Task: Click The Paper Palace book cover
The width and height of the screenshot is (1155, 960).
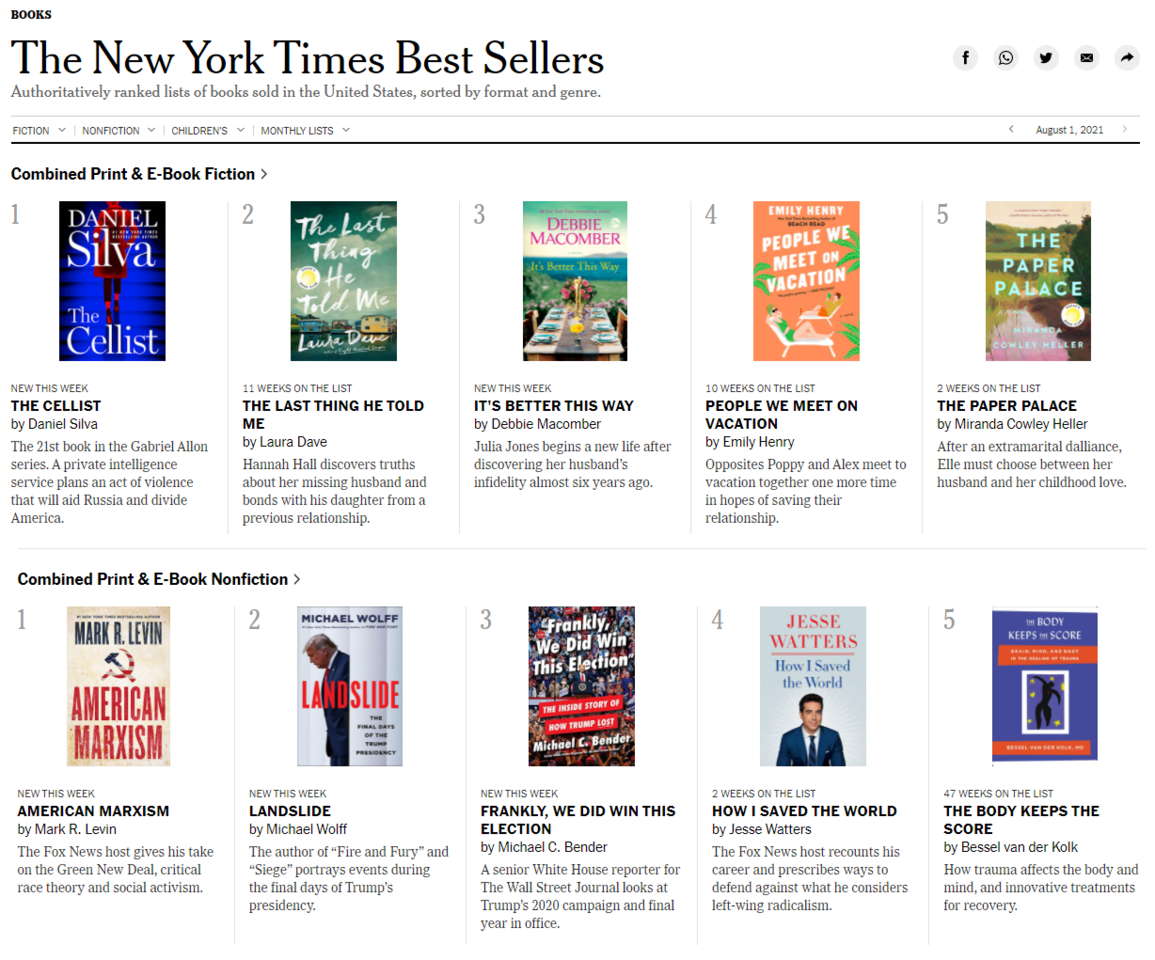Action: (x=1040, y=281)
